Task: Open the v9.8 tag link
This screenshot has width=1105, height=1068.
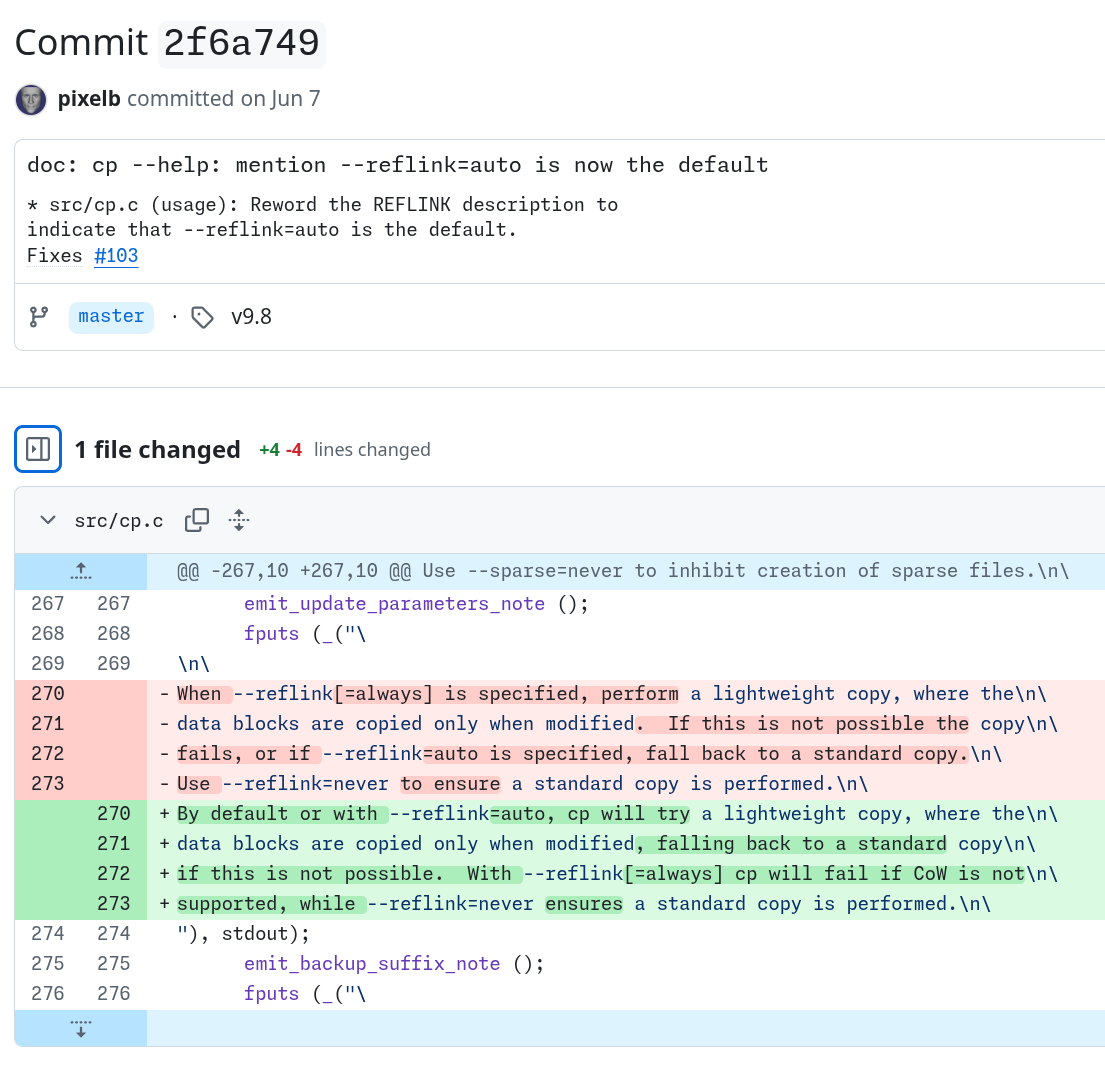Action: (251, 317)
